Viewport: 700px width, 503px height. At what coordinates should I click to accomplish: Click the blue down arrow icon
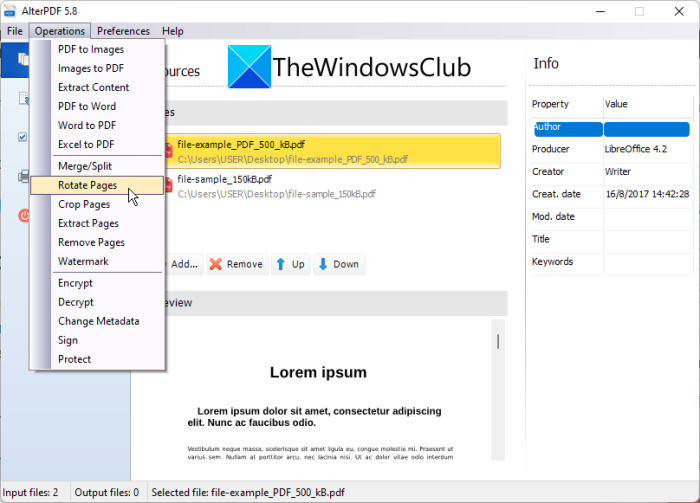click(323, 264)
